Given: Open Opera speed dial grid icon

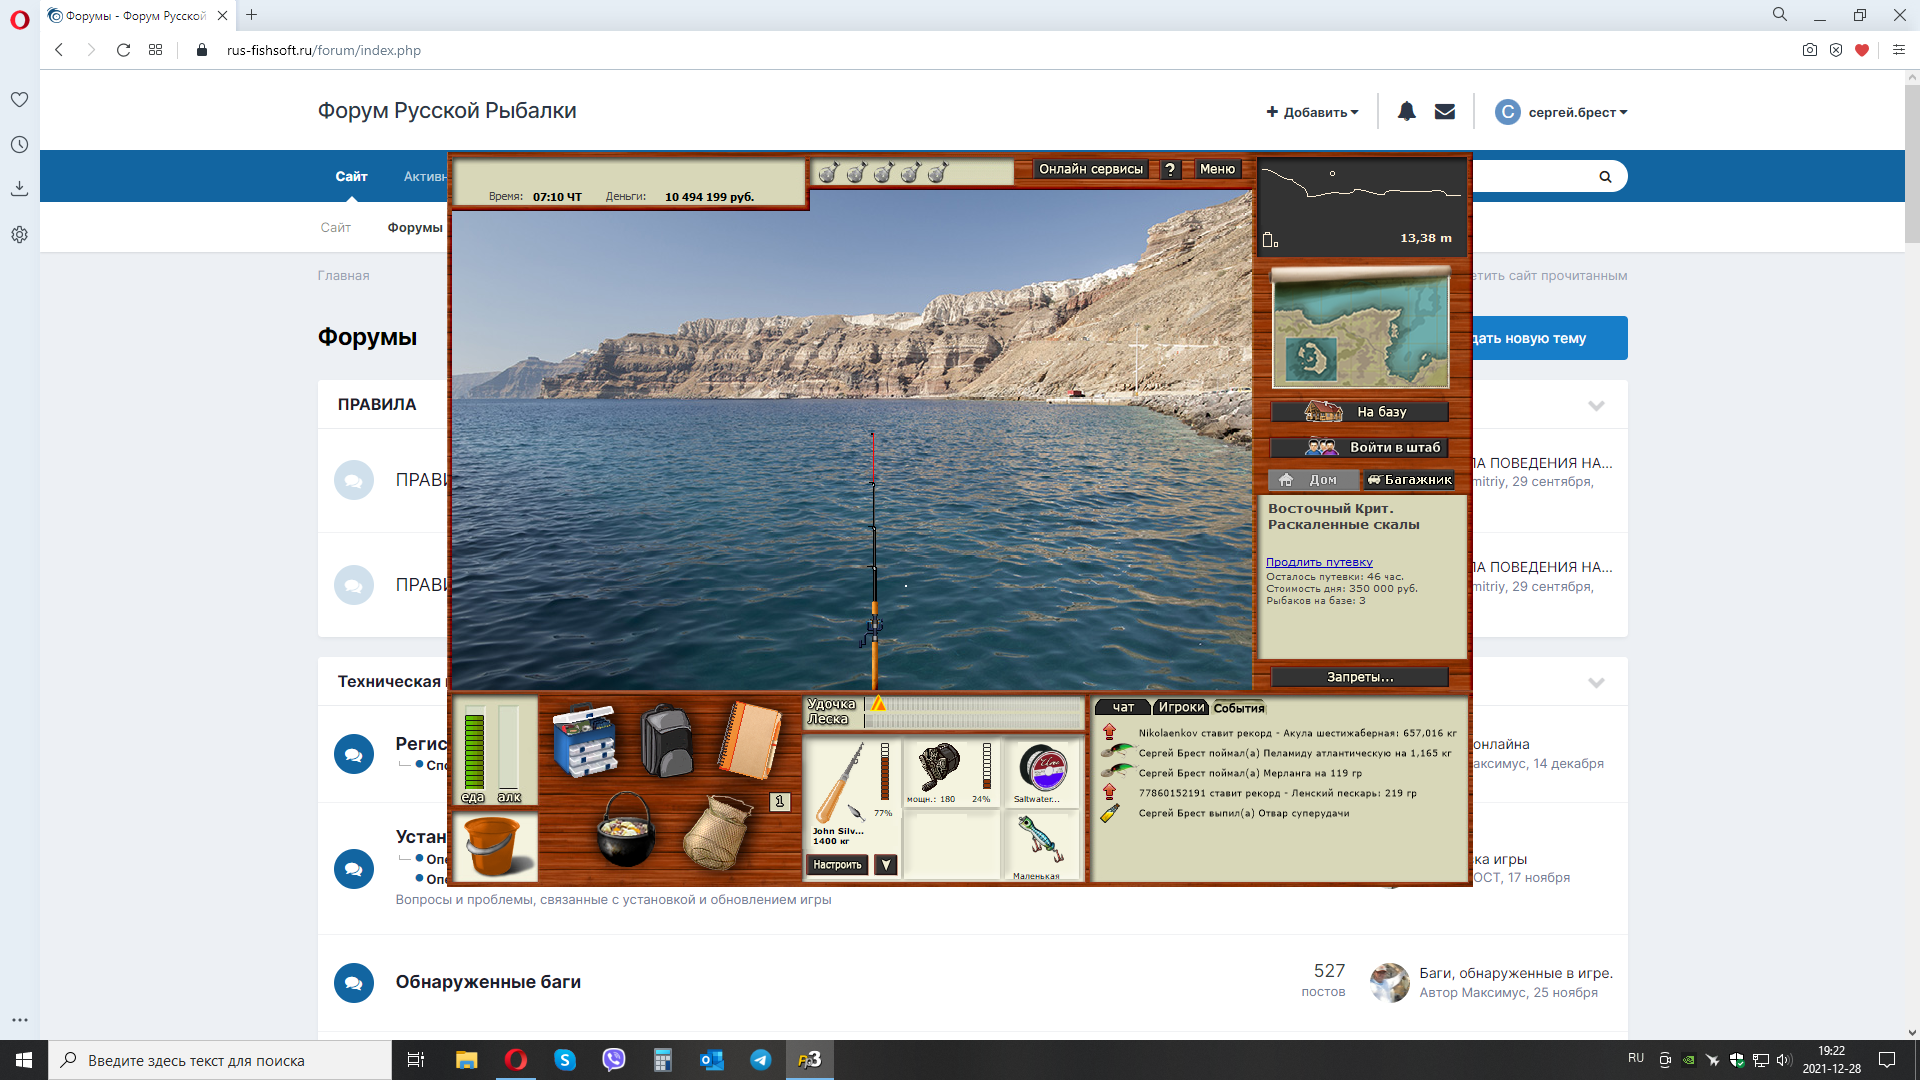Looking at the screenshot, I should [x=155, y=50].
